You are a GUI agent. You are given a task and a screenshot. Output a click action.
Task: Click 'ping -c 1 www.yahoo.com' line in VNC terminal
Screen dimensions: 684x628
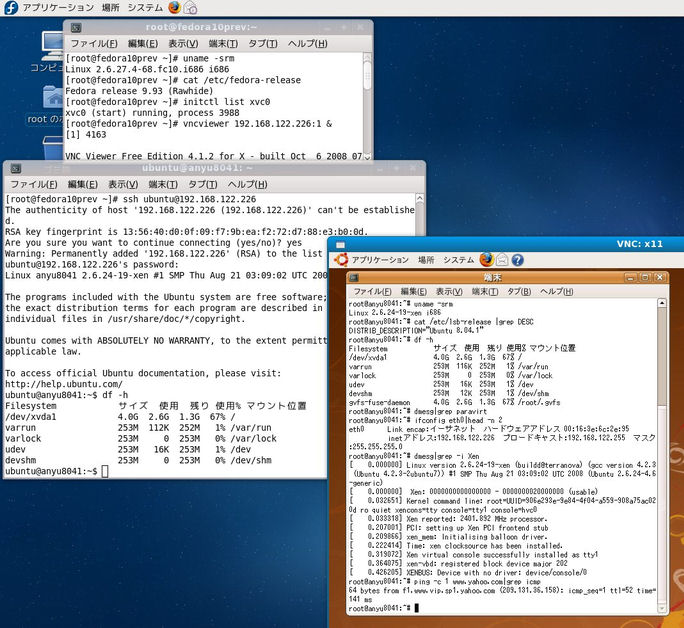445,582
